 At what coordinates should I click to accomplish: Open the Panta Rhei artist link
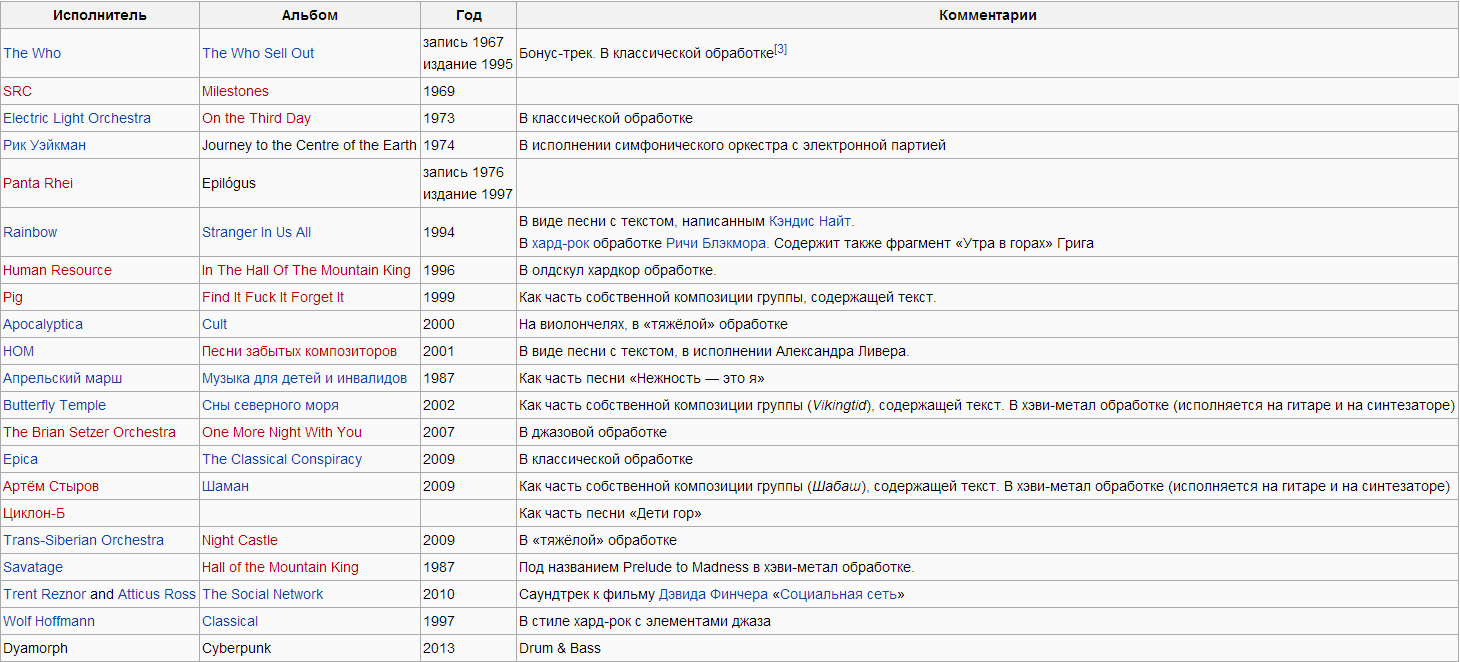(38, 183)
